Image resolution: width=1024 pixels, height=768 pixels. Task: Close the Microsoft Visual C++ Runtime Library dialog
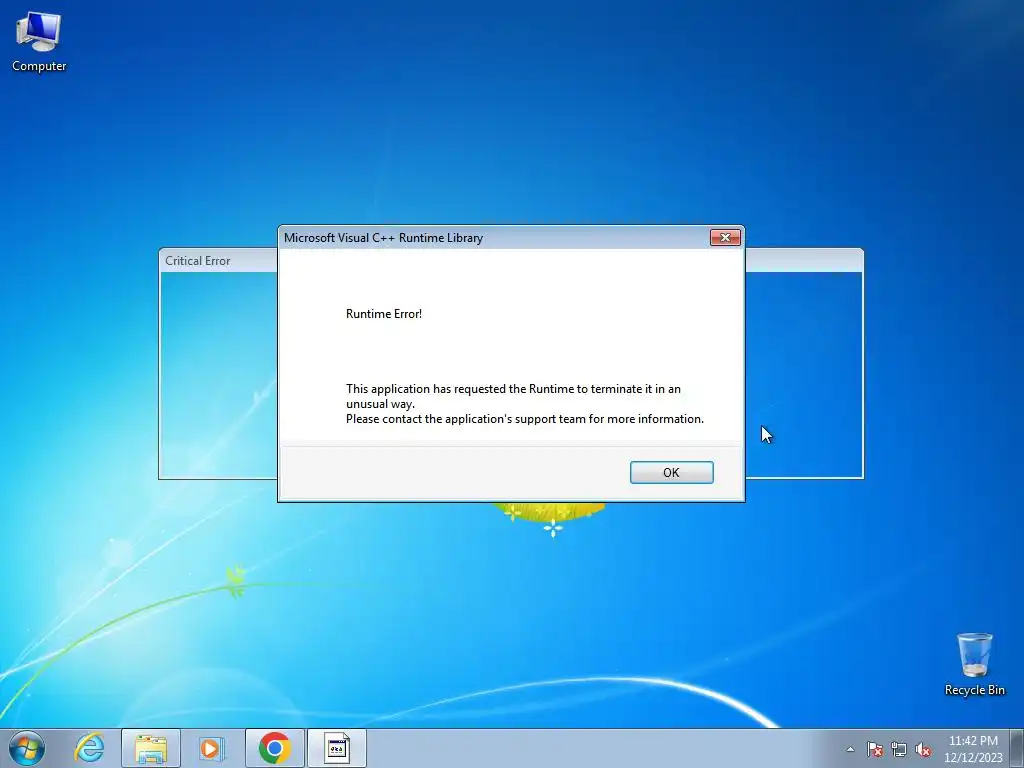pyautogui.click(x=725, y=237)
